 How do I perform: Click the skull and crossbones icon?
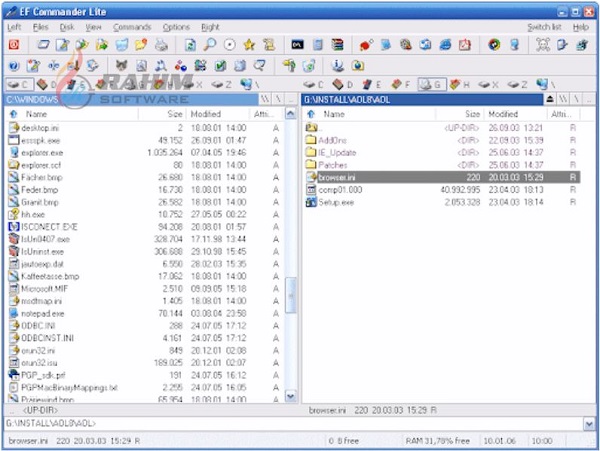[543, 45]
